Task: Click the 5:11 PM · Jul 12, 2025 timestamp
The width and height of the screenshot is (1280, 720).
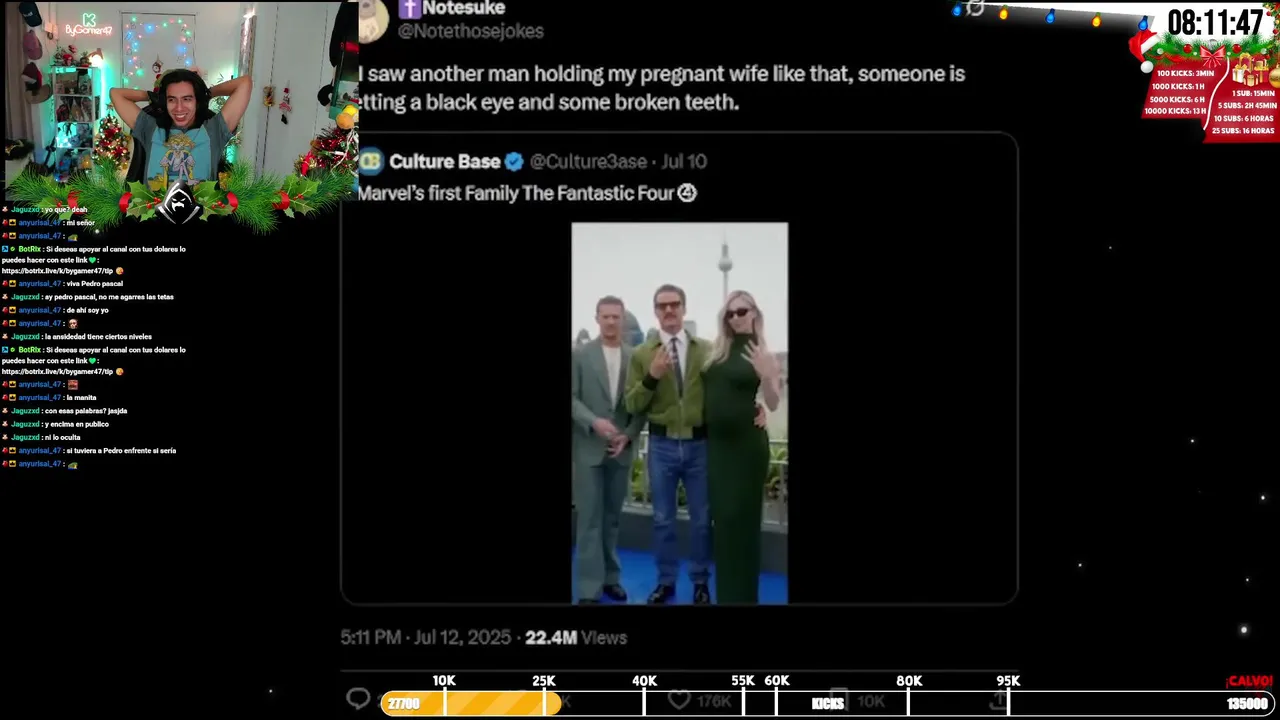Action: tap(426, 637)
